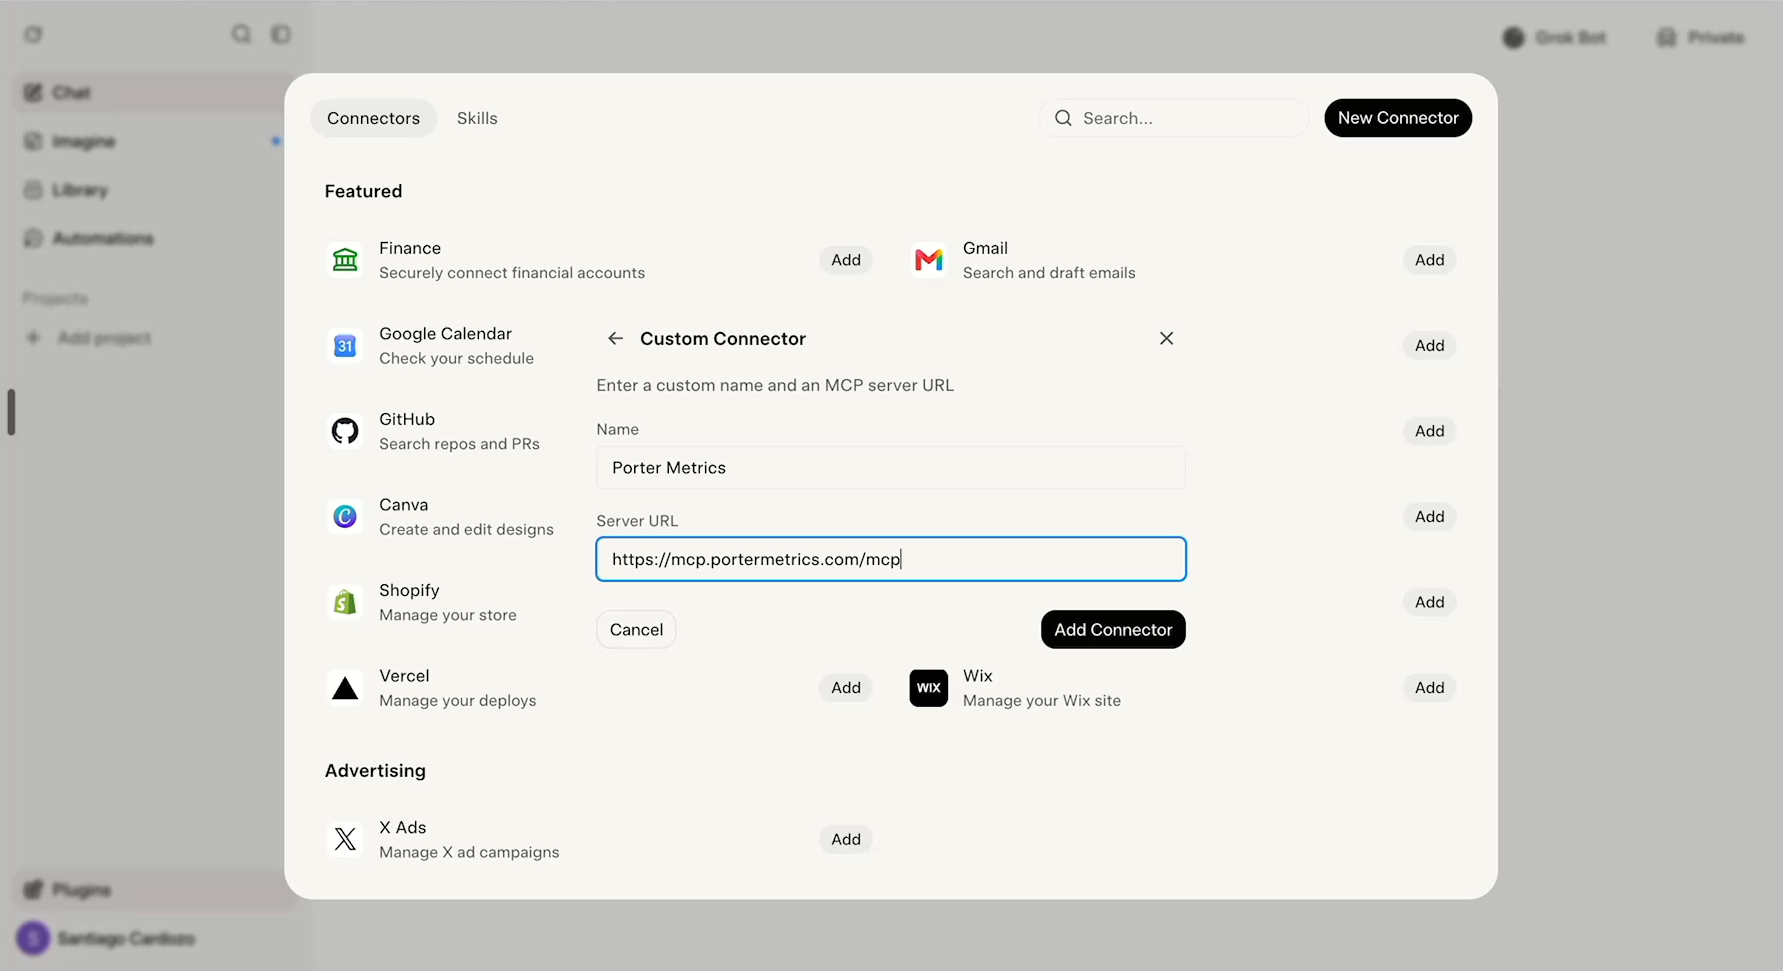
Task: Open the Santiago Cardozo user profile
Action: pos(107,938)
